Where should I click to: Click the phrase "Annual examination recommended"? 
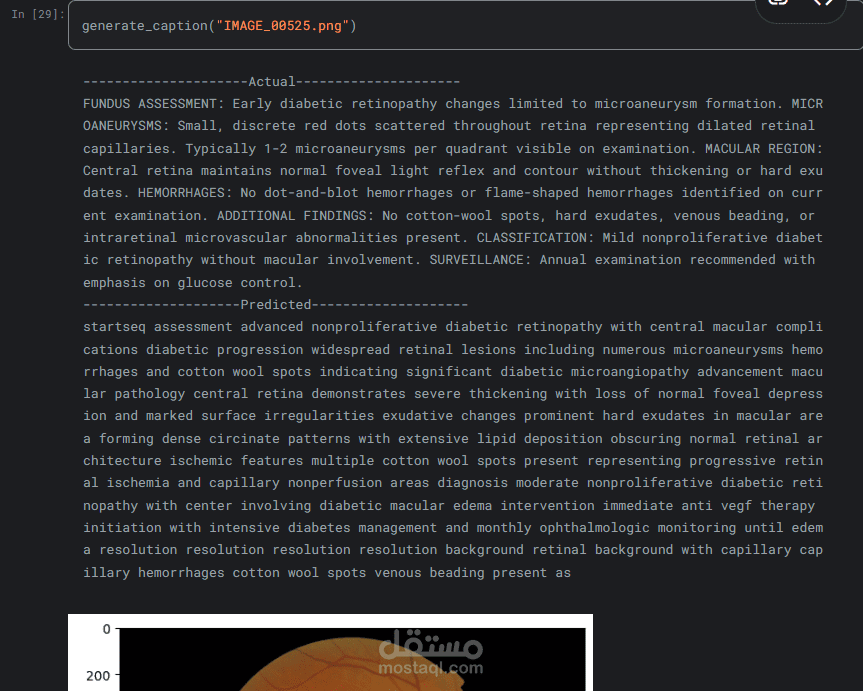[x=658, y=260]
